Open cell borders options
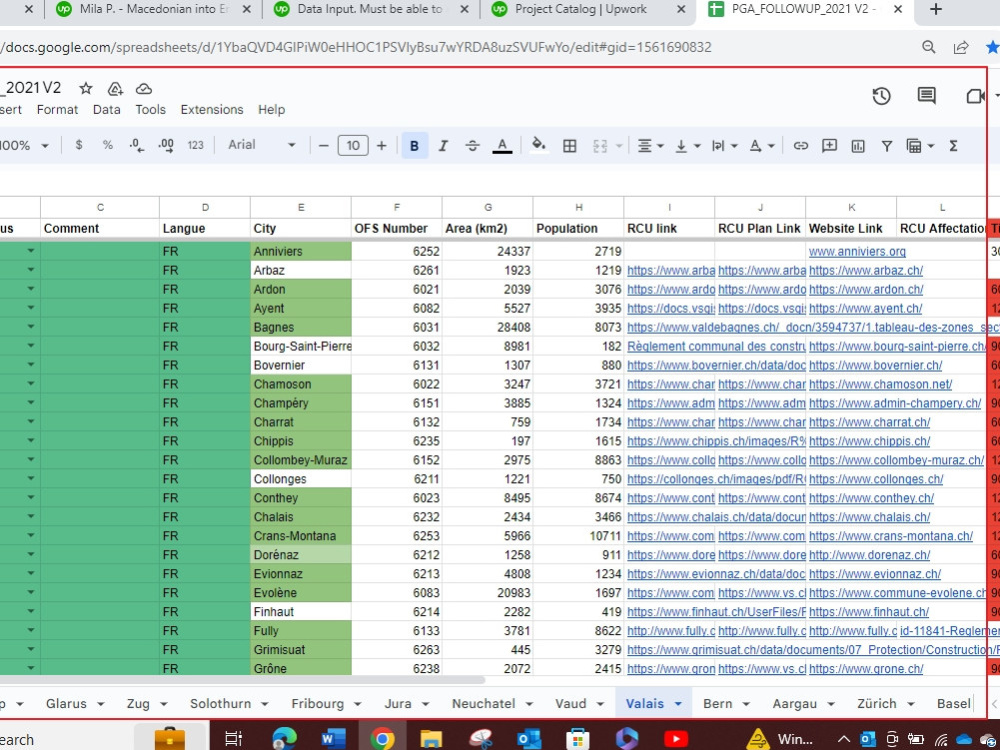 [570, 146]
